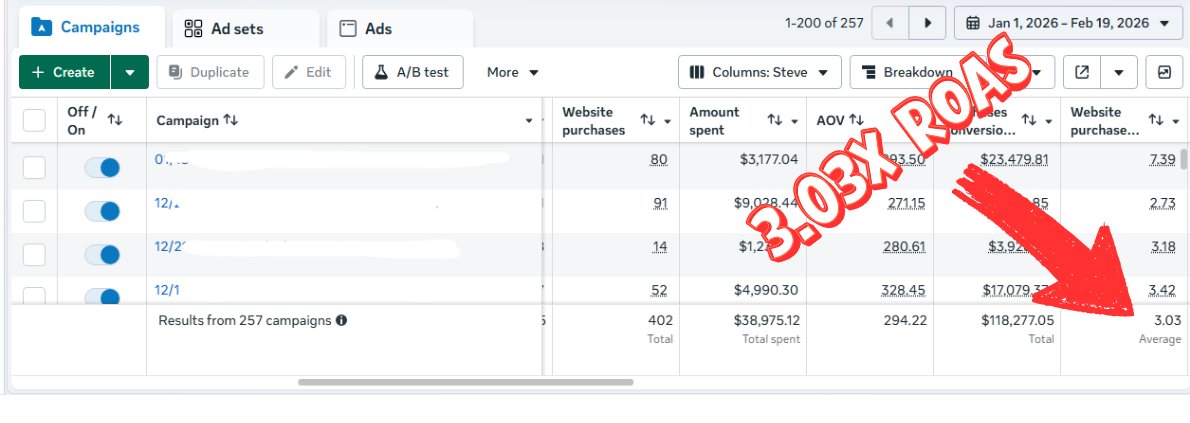1190x423 pixels.
Task: Toggle off campaign with 14 website purchases
Action: (x=102, y=255)
